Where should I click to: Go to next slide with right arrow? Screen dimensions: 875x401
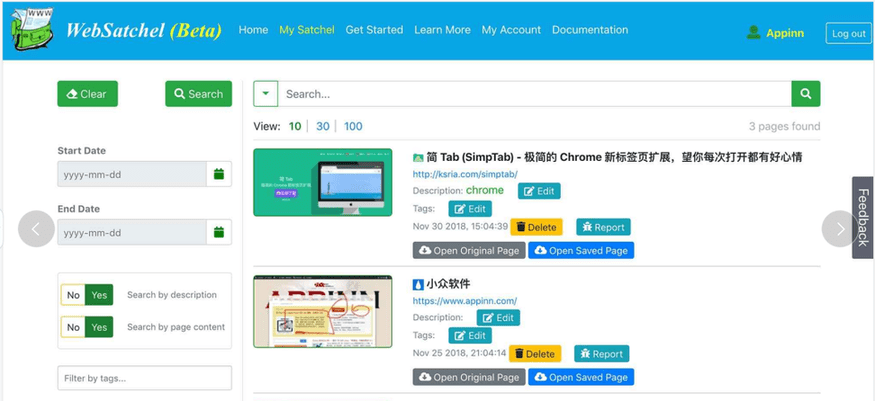pos(840,229)
